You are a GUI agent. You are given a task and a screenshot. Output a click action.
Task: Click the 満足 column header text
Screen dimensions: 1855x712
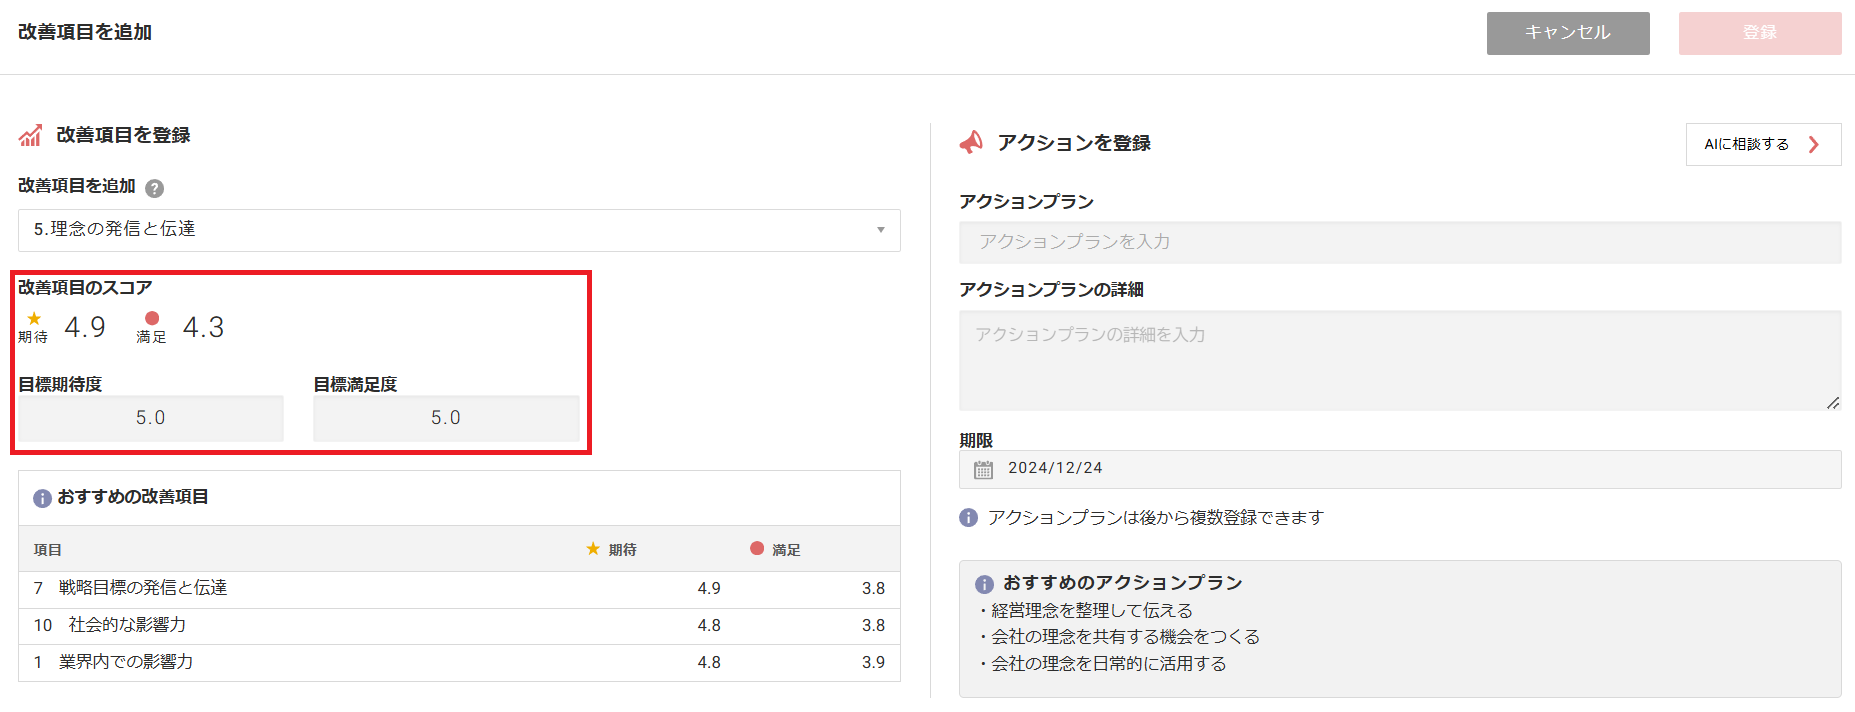(786, 550)
